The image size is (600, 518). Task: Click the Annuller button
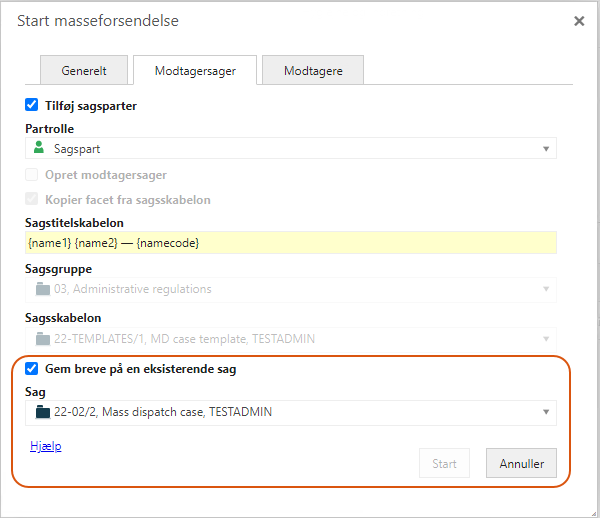[521, 463]
